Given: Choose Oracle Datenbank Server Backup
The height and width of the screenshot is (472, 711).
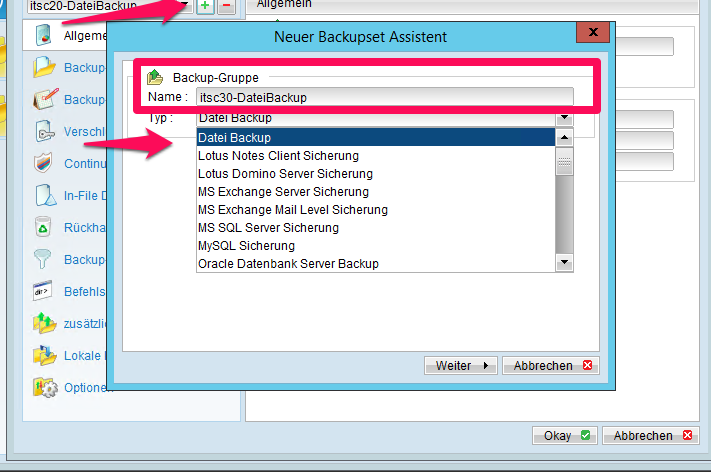Looking at the screenshot, I should 375,263.
